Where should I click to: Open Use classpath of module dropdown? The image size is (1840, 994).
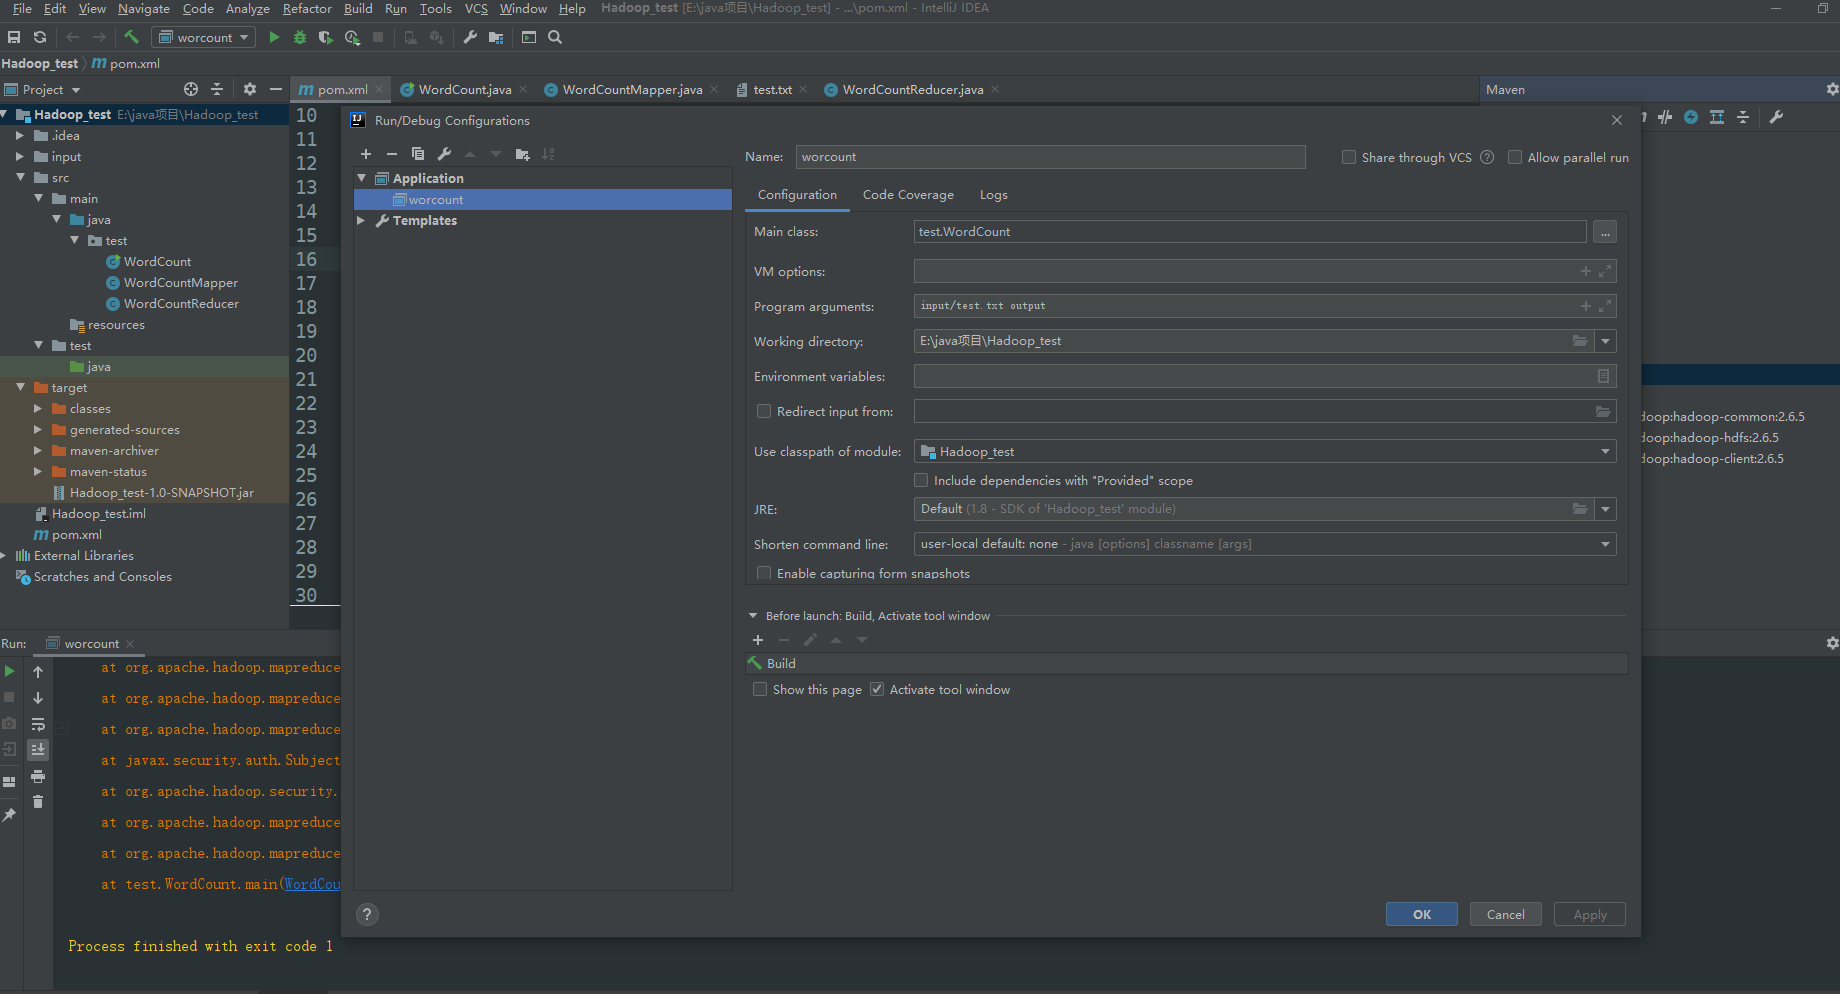tap(1605, 452)
